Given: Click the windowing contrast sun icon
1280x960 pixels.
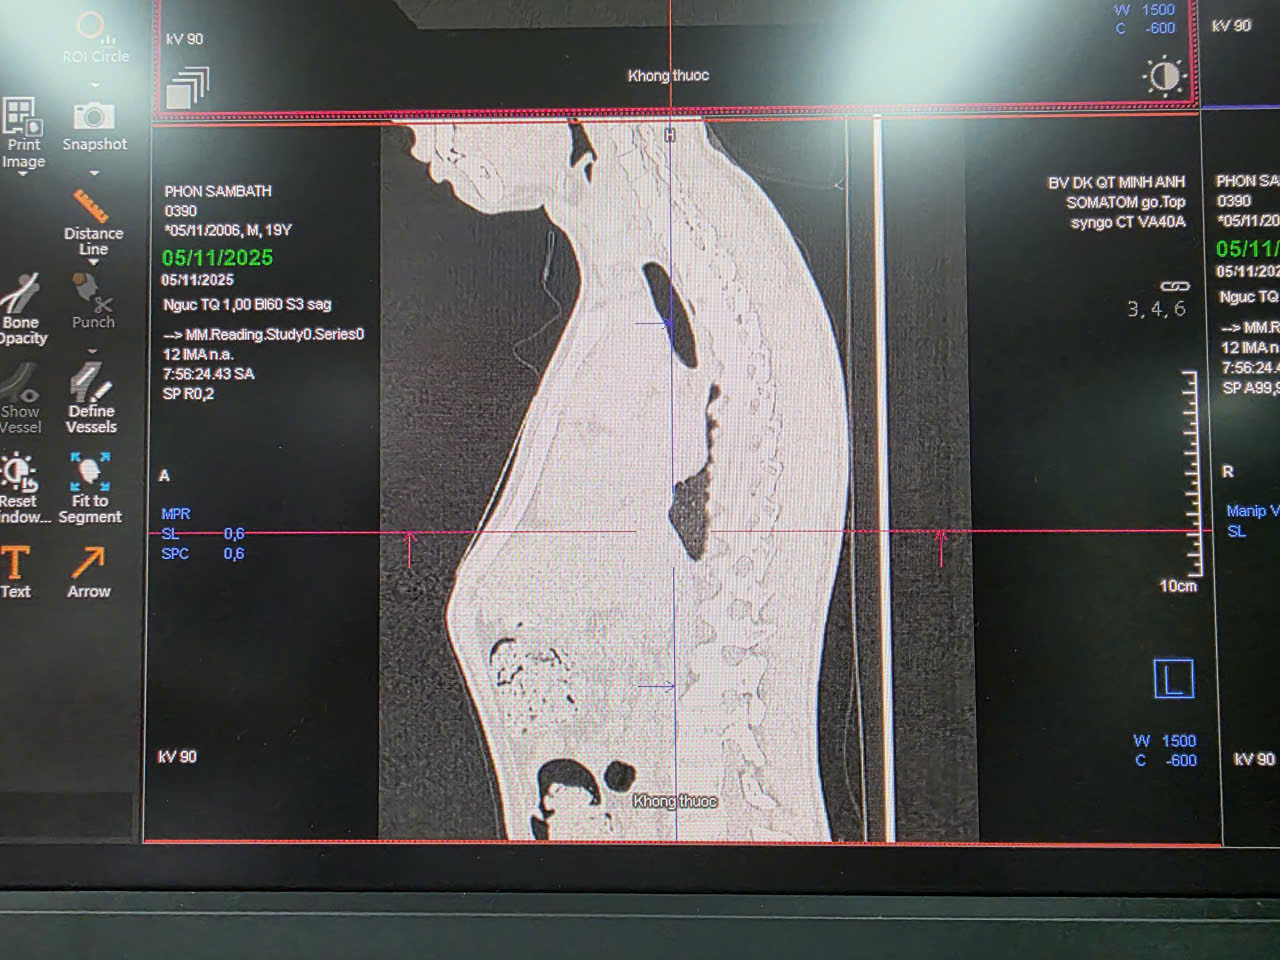Looking at the screenshot, I should pyautogui.click(x=1164, y=76).
